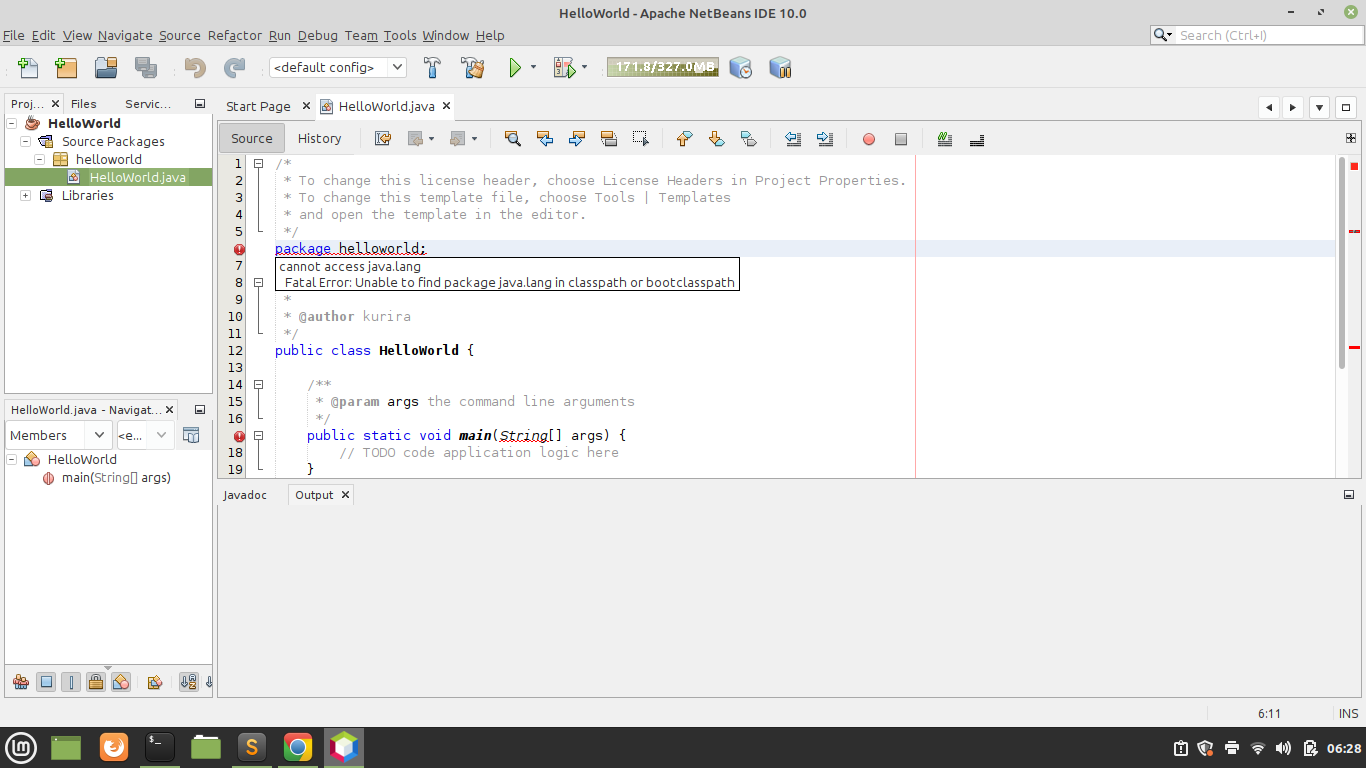This screenshot has width=1366, height=768.
Task: Stop macro recording with square icon
Action: click(901, 139)
